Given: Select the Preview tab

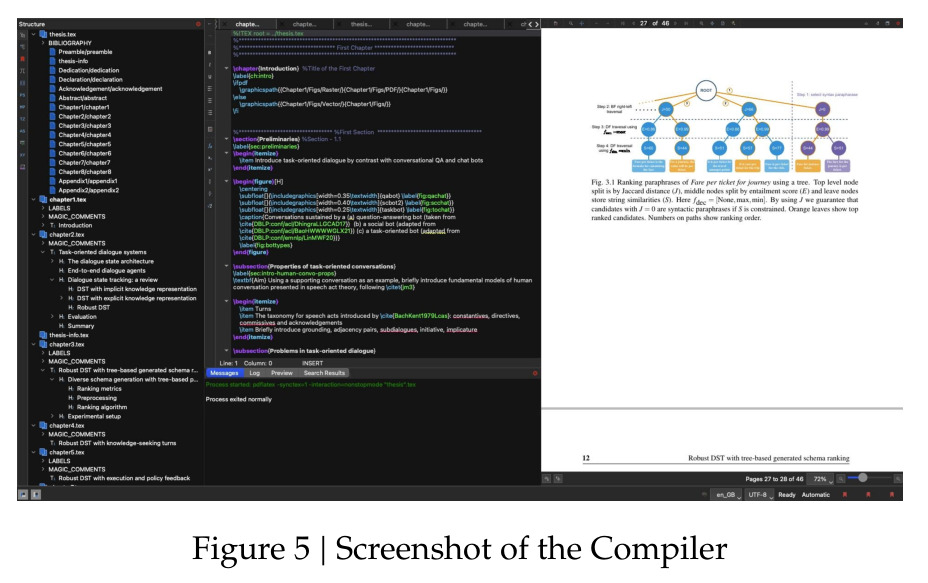Looking at the screenshot, I should click(282, 373).
